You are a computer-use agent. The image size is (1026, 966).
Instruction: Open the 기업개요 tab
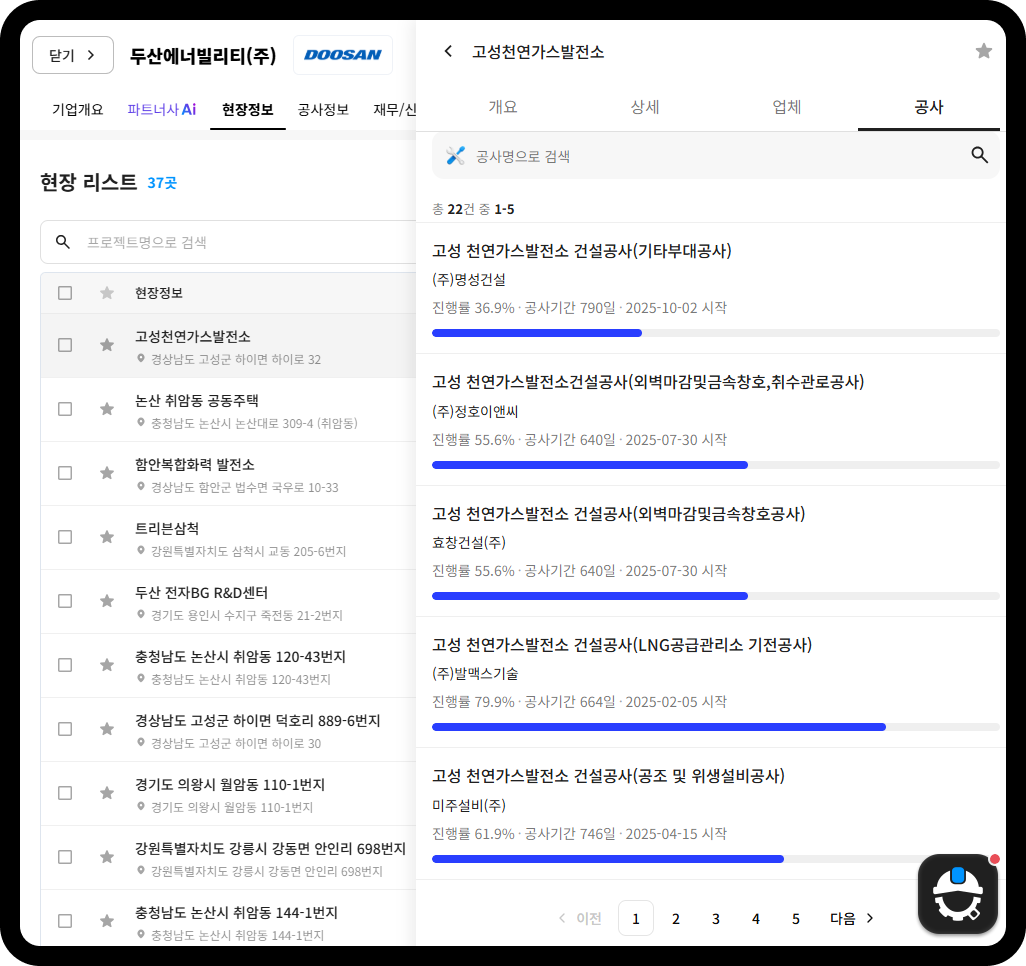78,109
